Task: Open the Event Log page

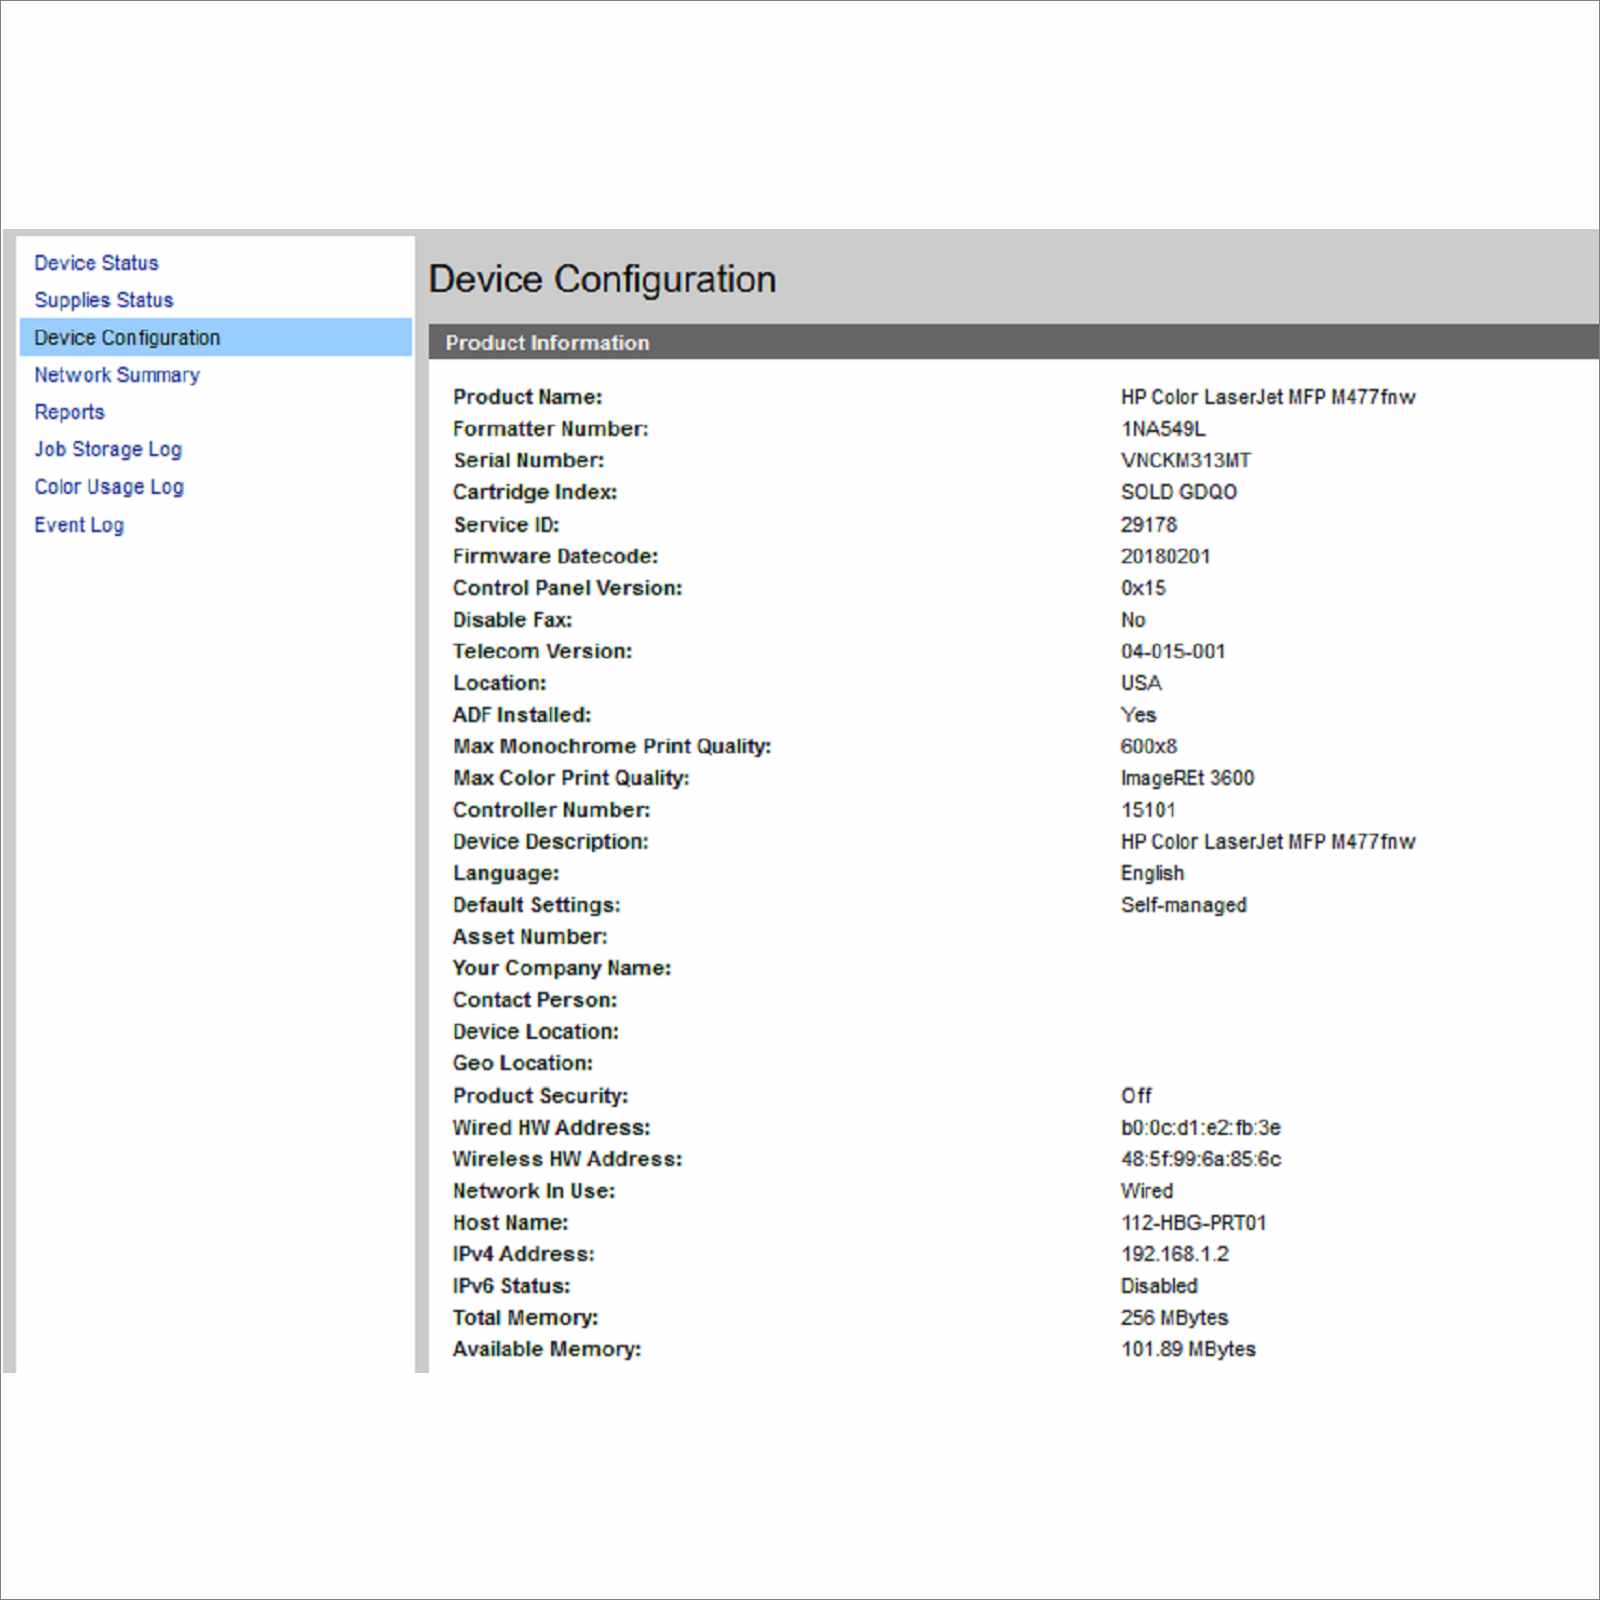Action: [79, 525]
